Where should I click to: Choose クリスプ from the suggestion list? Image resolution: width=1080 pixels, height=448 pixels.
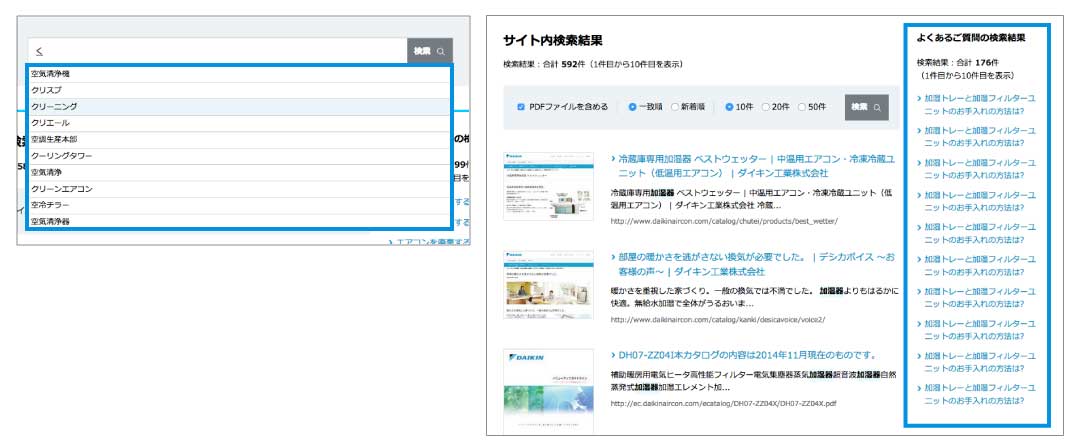[x=239, y=90]
